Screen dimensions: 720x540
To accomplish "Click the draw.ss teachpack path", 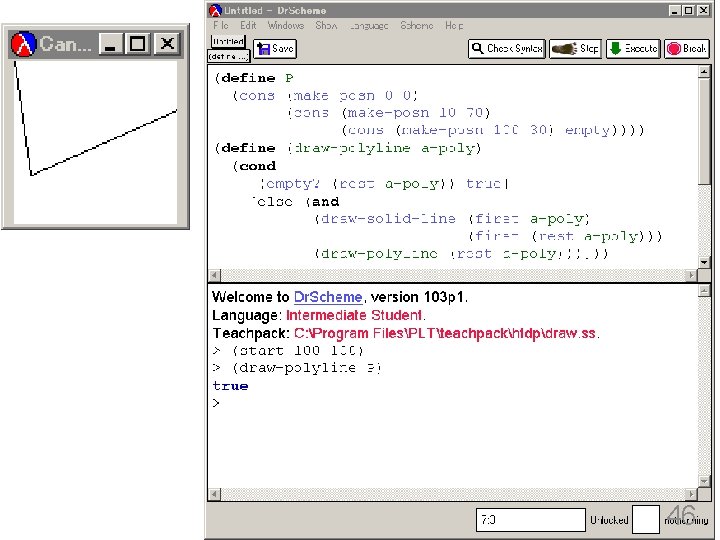I will click(444, 333).
